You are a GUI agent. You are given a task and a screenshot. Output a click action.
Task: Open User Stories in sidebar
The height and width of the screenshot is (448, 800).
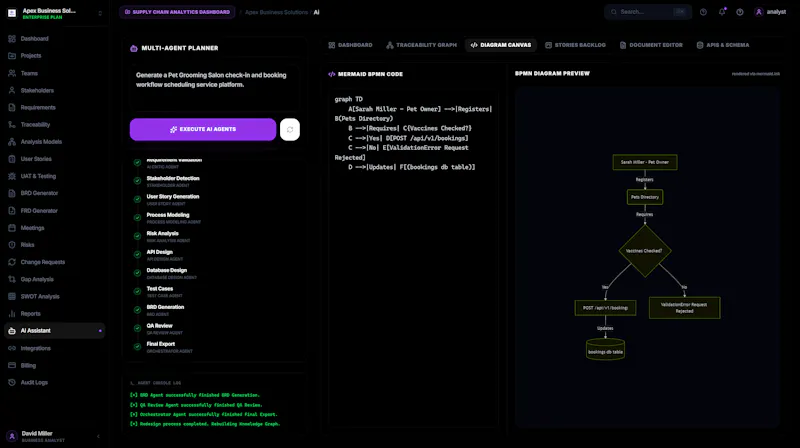54,159
